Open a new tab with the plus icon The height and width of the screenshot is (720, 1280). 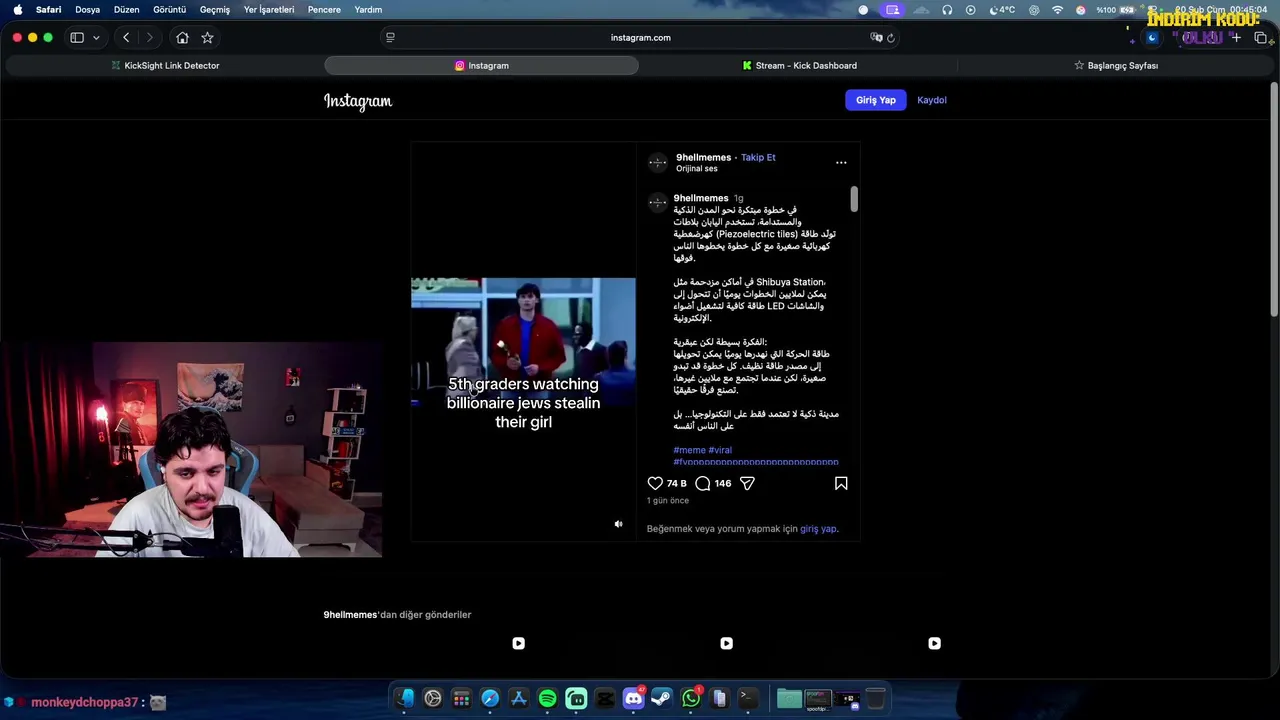(x=1236, y=37)
